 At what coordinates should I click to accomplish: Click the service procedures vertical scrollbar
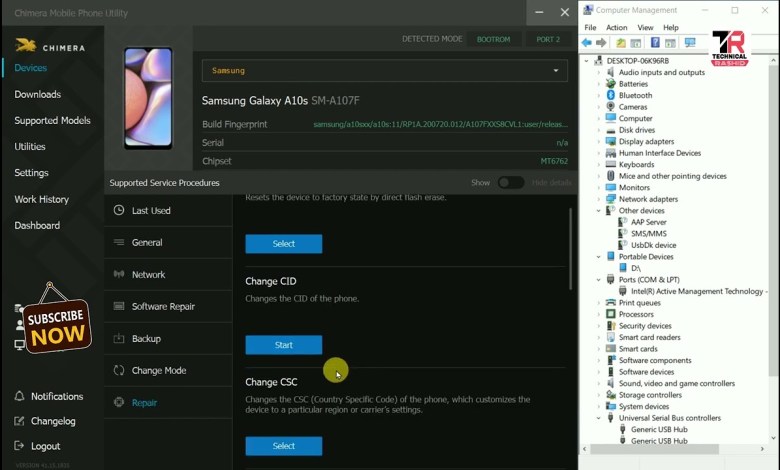(571, 250)
